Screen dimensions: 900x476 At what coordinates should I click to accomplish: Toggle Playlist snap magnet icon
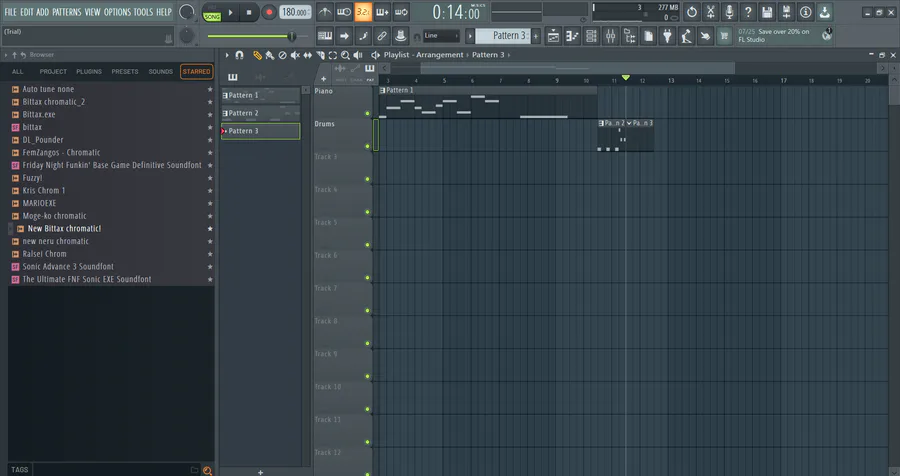point(239,55)
